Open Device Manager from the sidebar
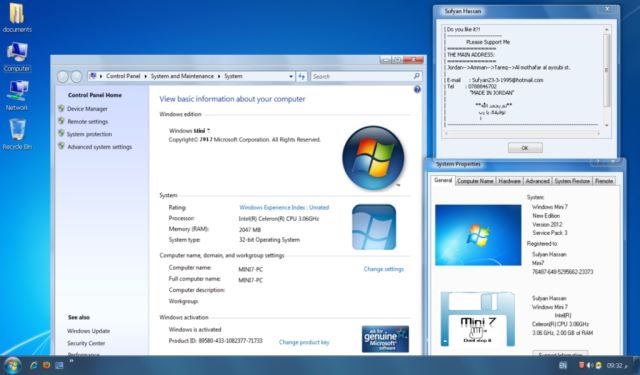Viewport: 640px width, 375px height. pyautogui.click(x=87, y=109)
